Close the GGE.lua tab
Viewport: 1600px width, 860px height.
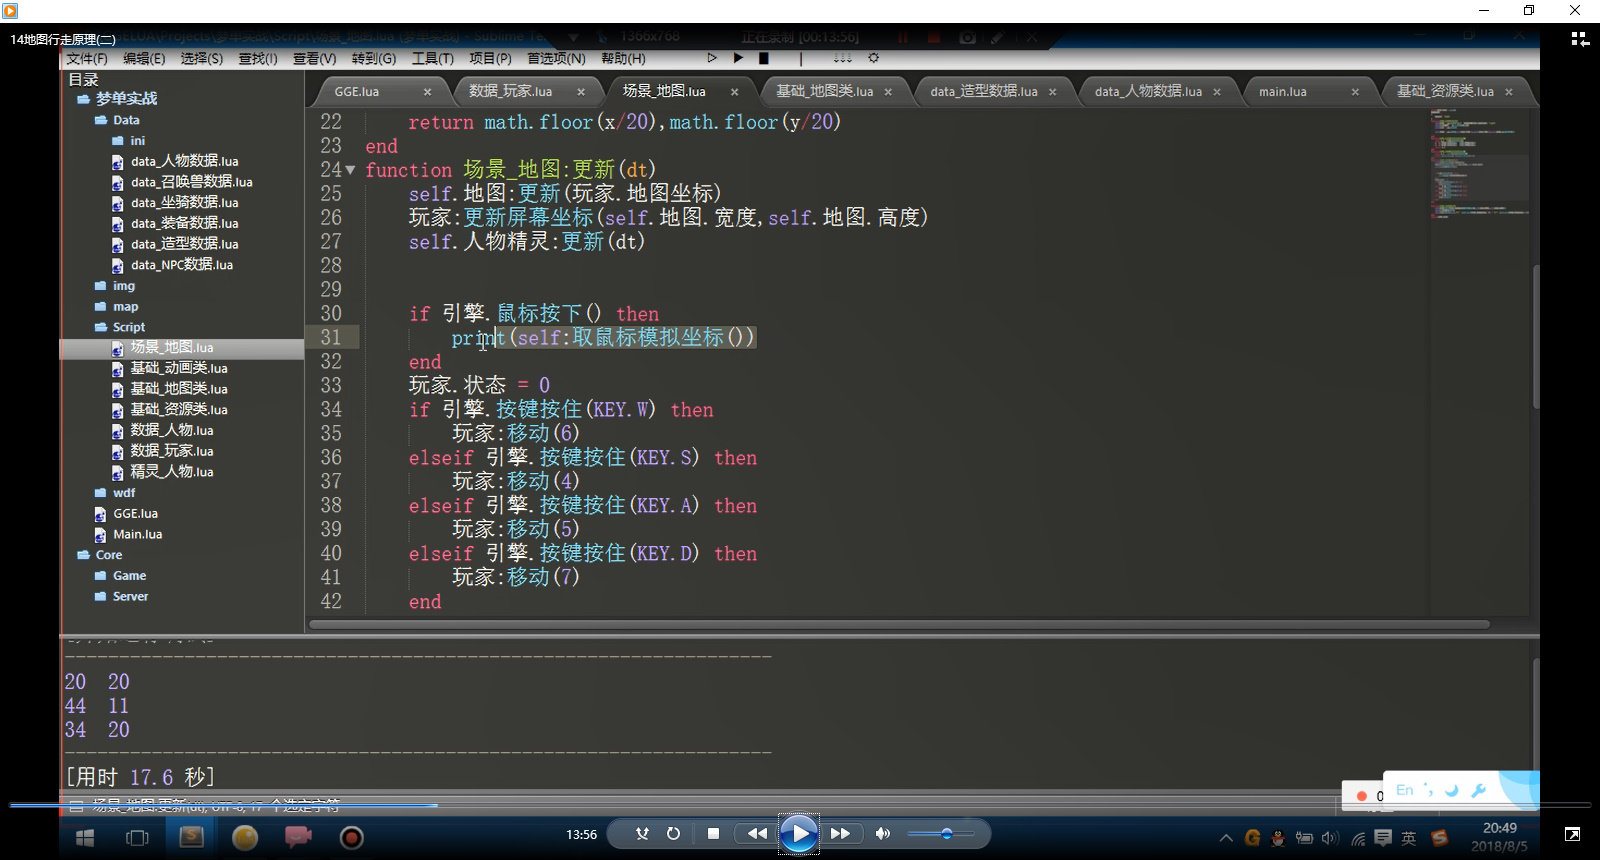[x=427, y=92]
